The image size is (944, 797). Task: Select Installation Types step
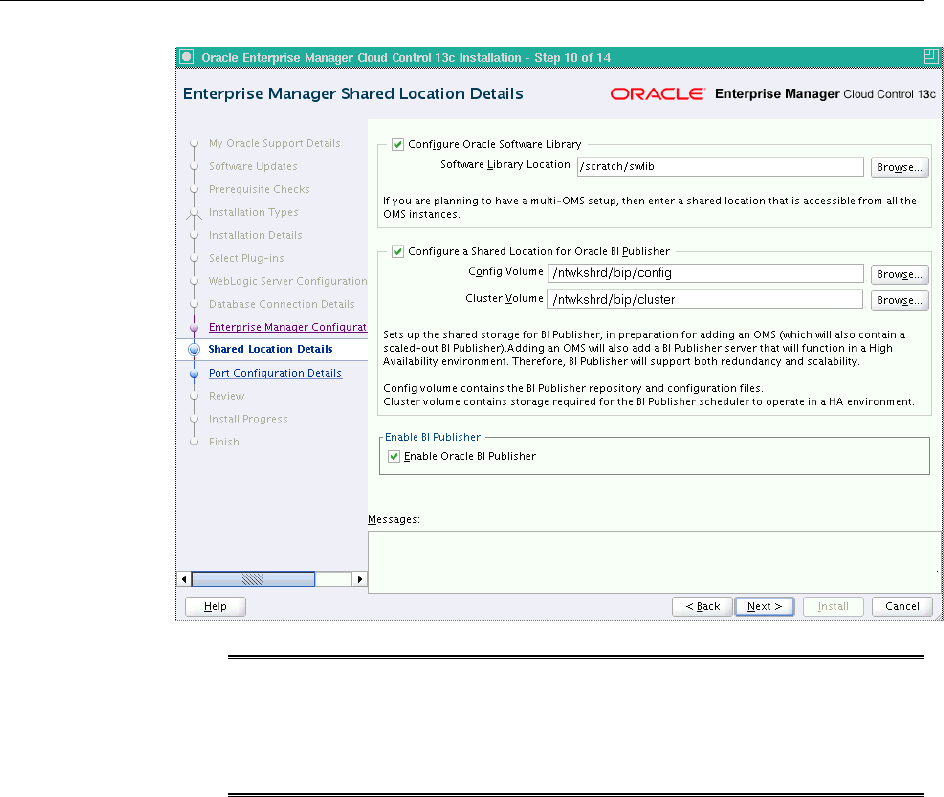coord(253,212)
